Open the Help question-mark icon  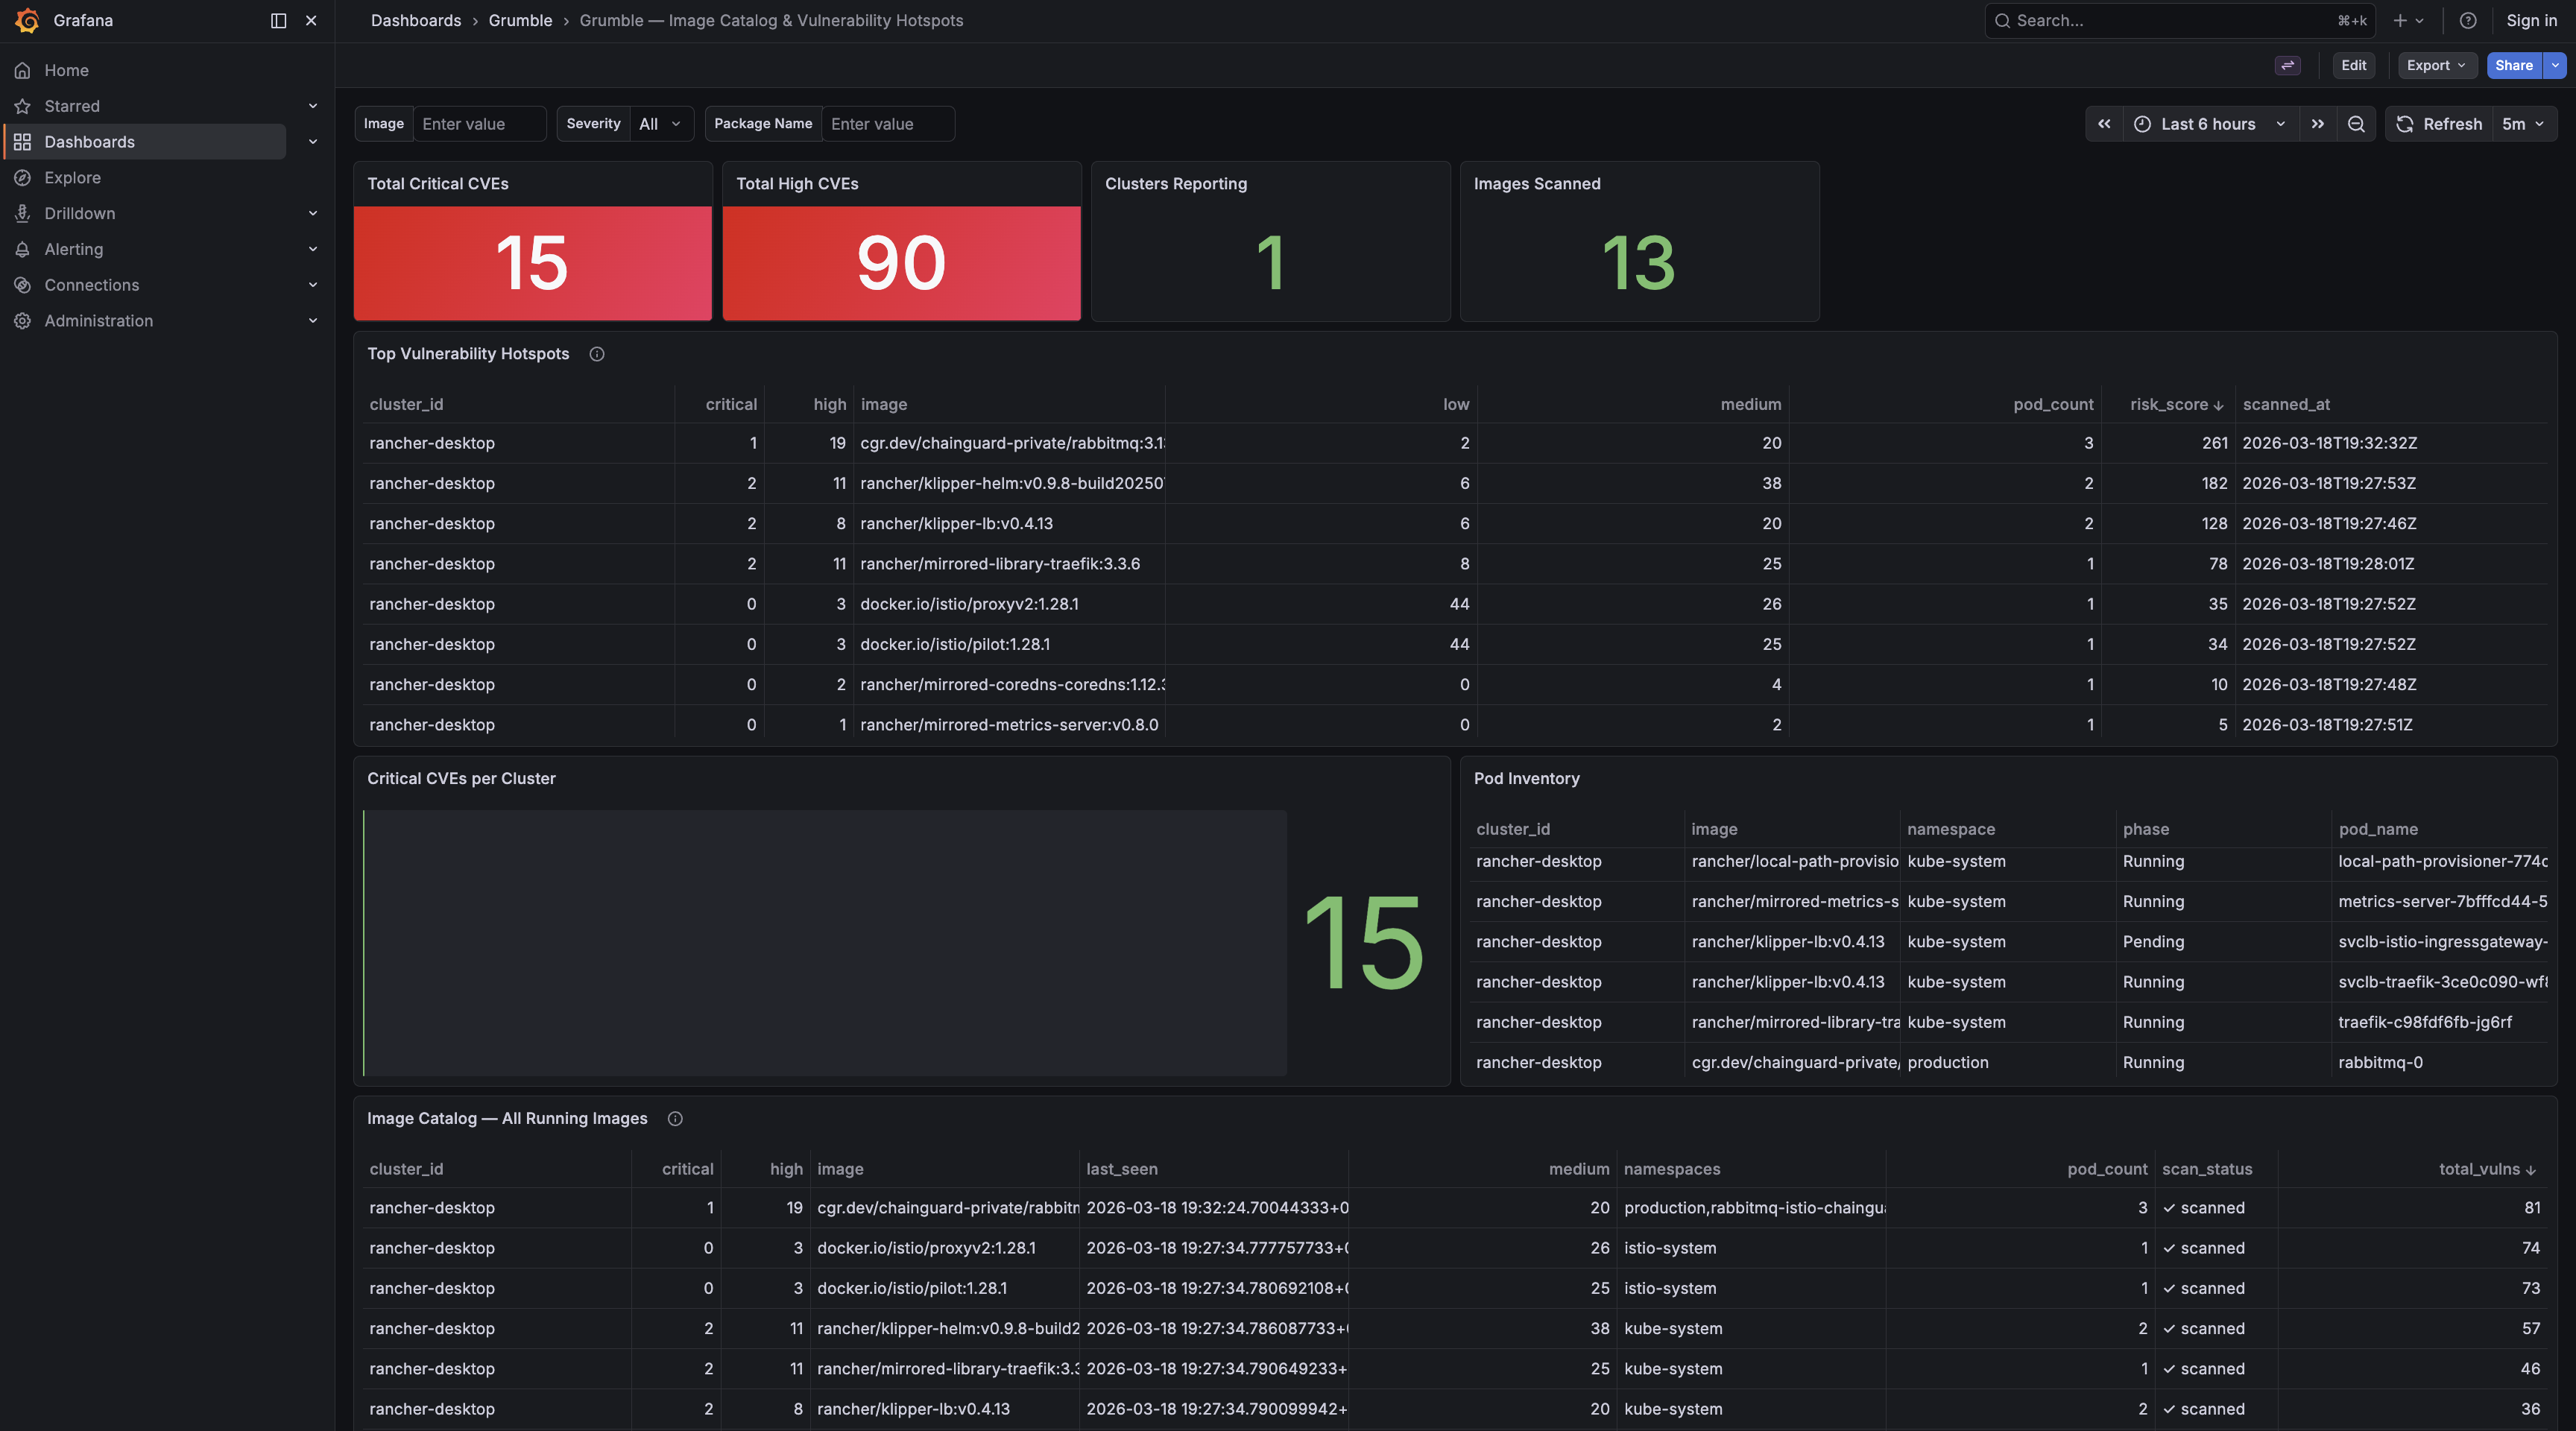point(2468,20)
